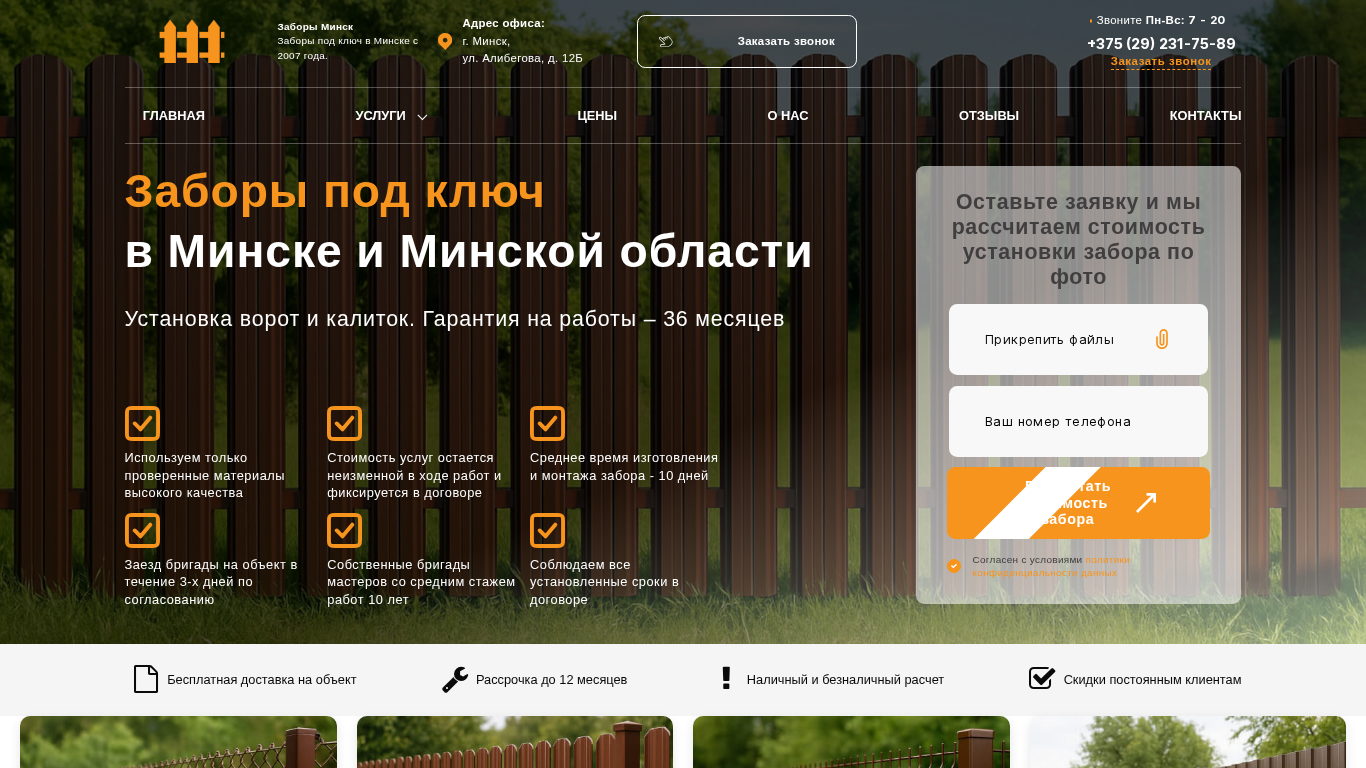This screenshot has width=1366, height=768.
Task: Click the text 'Рассрочка до 12 месяцев'
Action: pos(552,680)
